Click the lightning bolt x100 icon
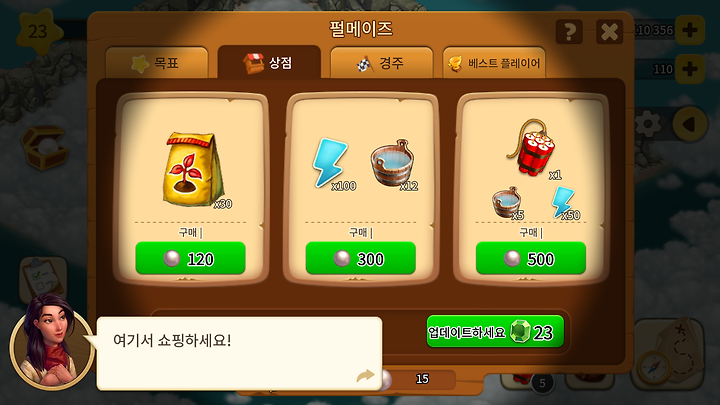 click(x=331, y=163)
